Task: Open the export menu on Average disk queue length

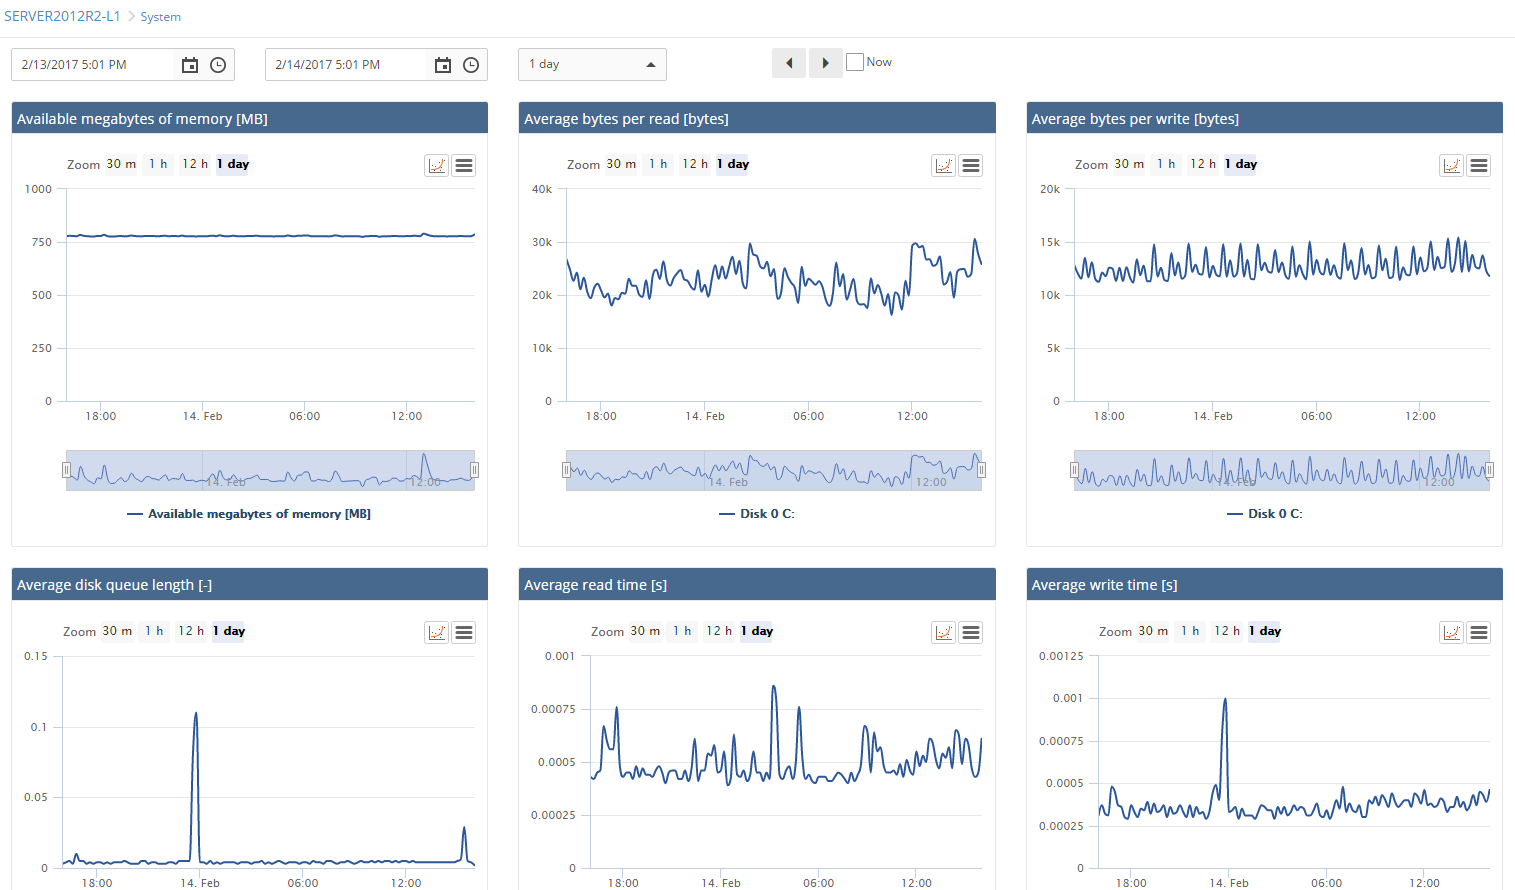Action: 463,631
